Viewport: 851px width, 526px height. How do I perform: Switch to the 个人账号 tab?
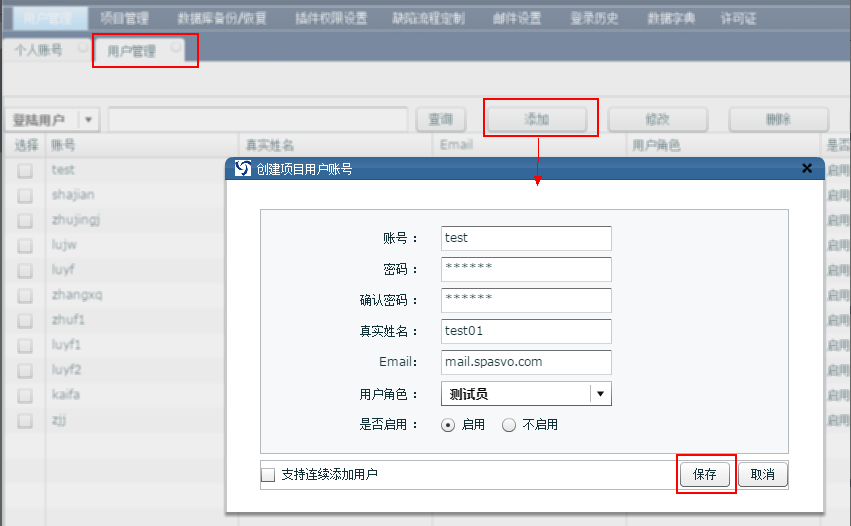pyautogui.click(x=38, y=50)
